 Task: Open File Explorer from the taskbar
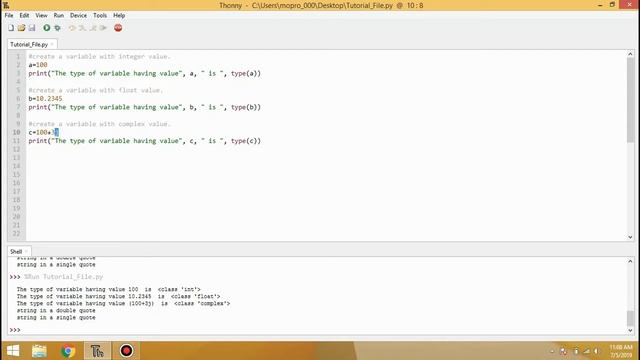click(39, 351)
